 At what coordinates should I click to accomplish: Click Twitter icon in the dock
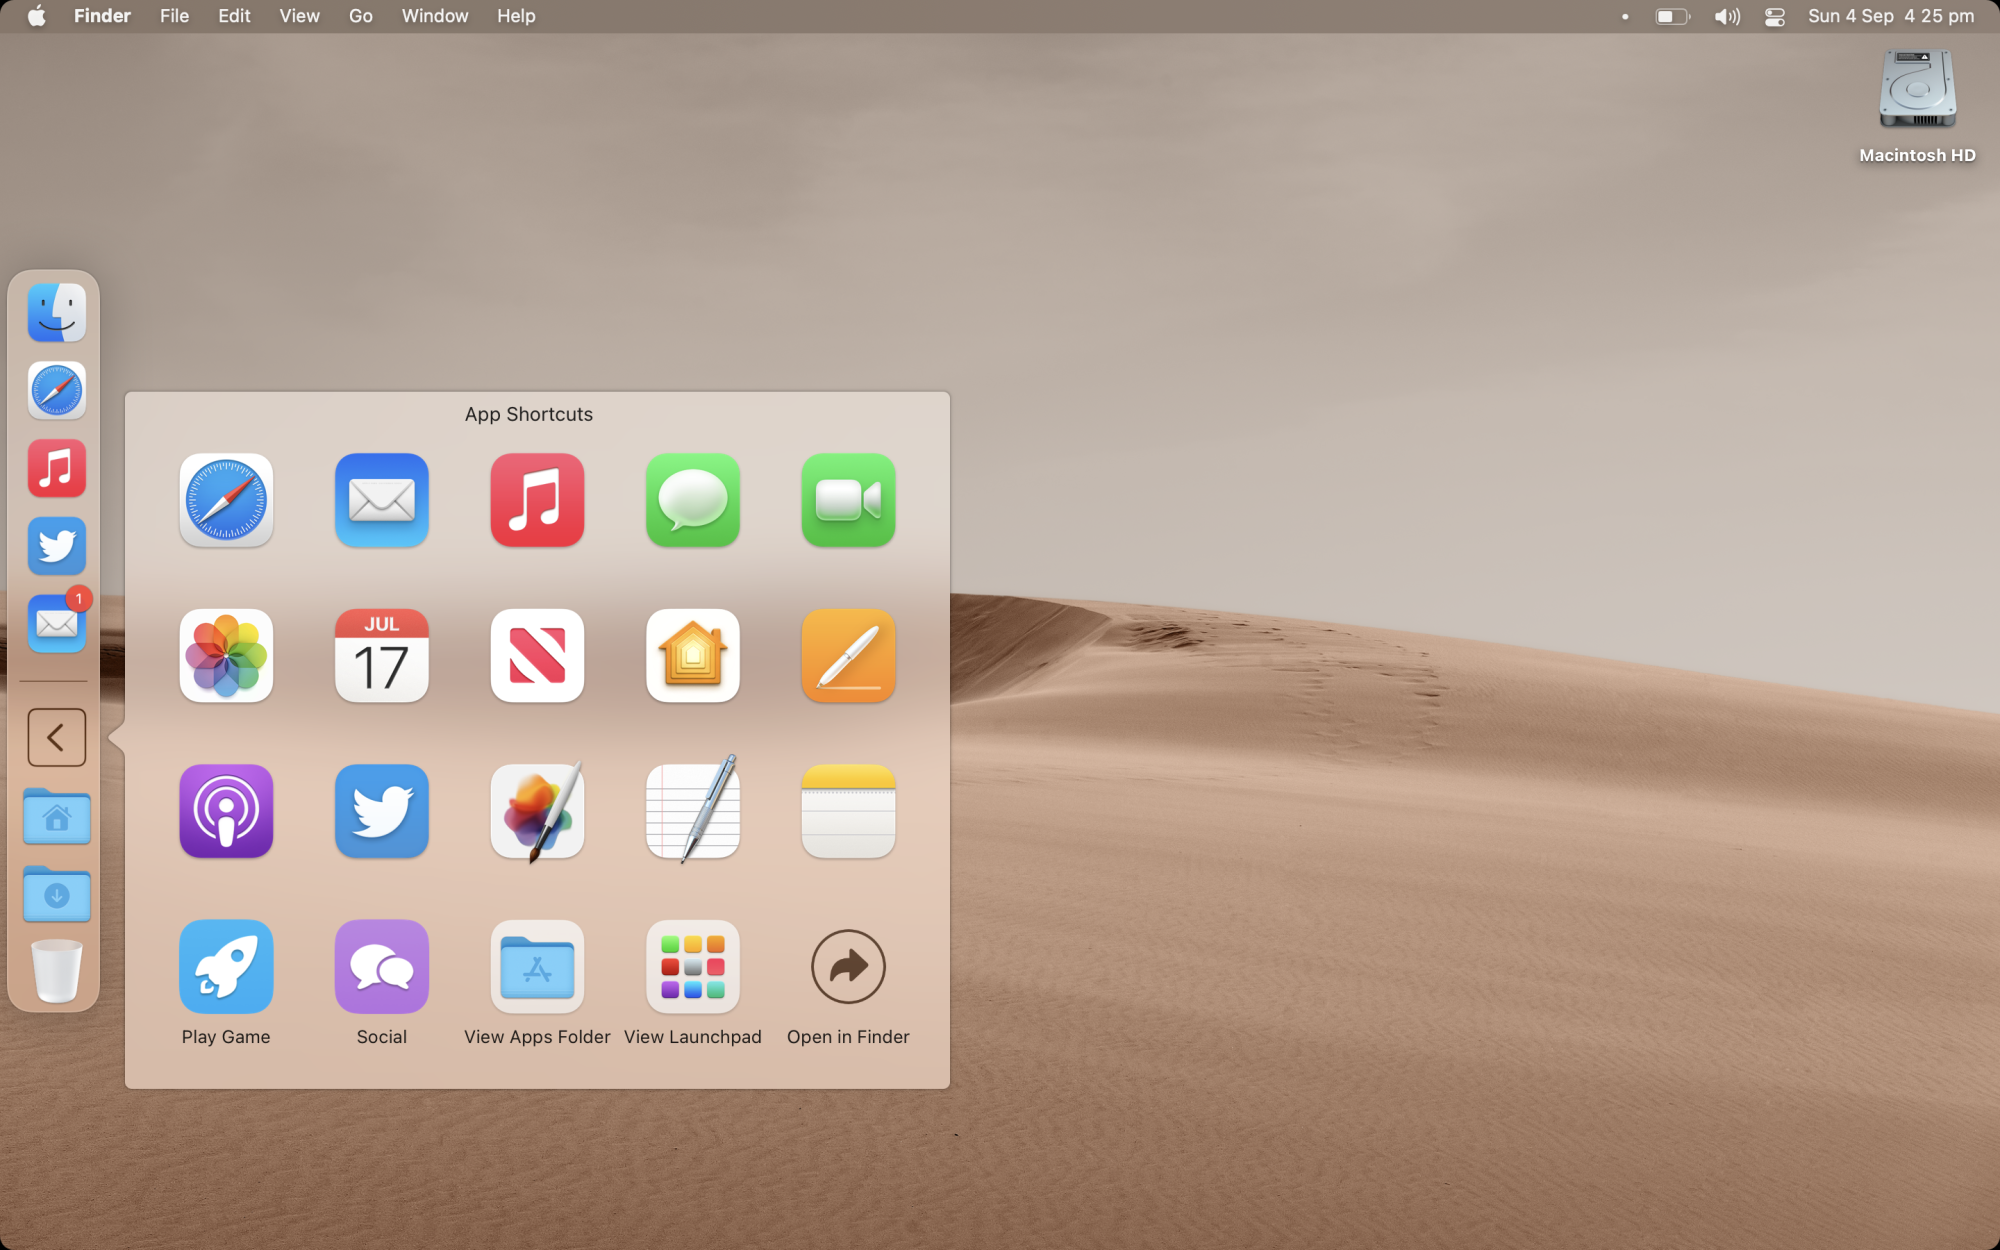tap(56, 546)
